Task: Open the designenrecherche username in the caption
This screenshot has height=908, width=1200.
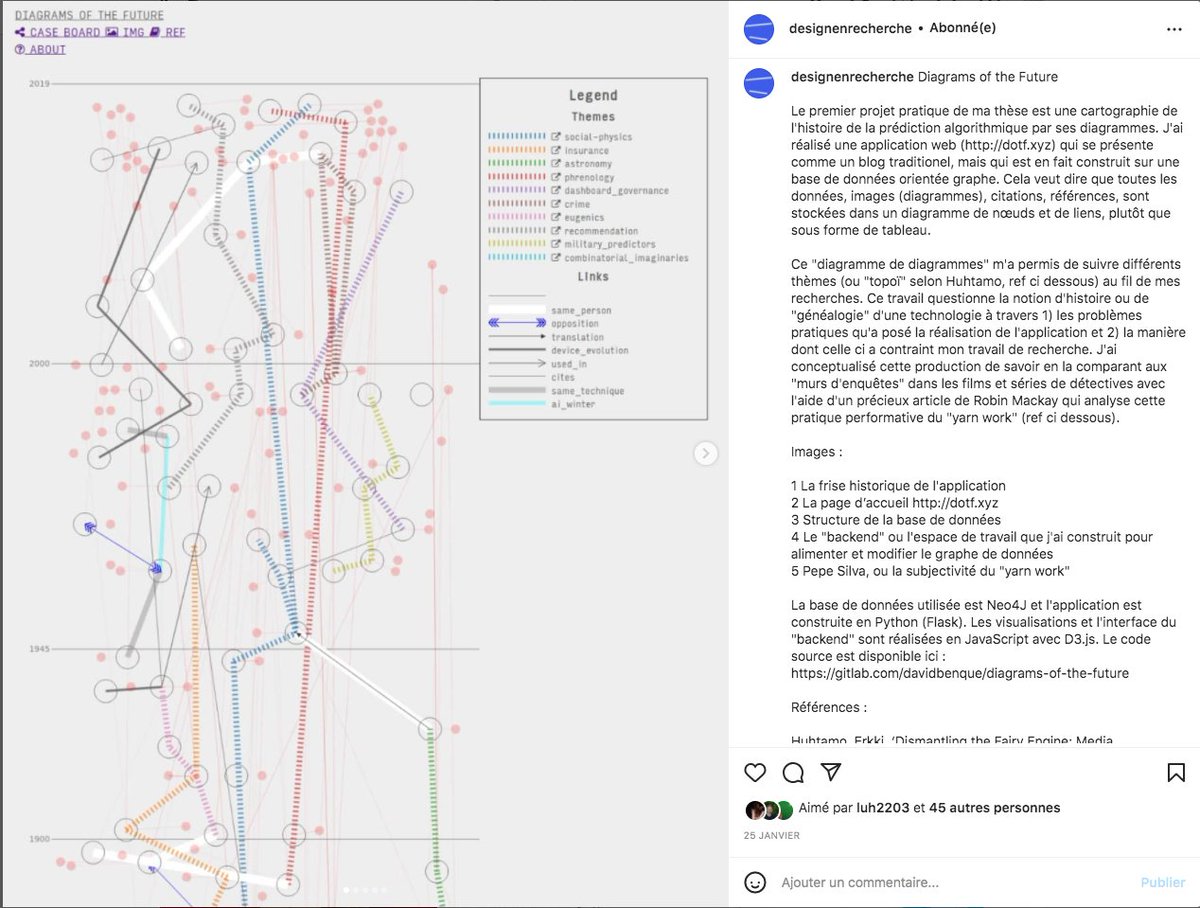Action: pos(851,77)
